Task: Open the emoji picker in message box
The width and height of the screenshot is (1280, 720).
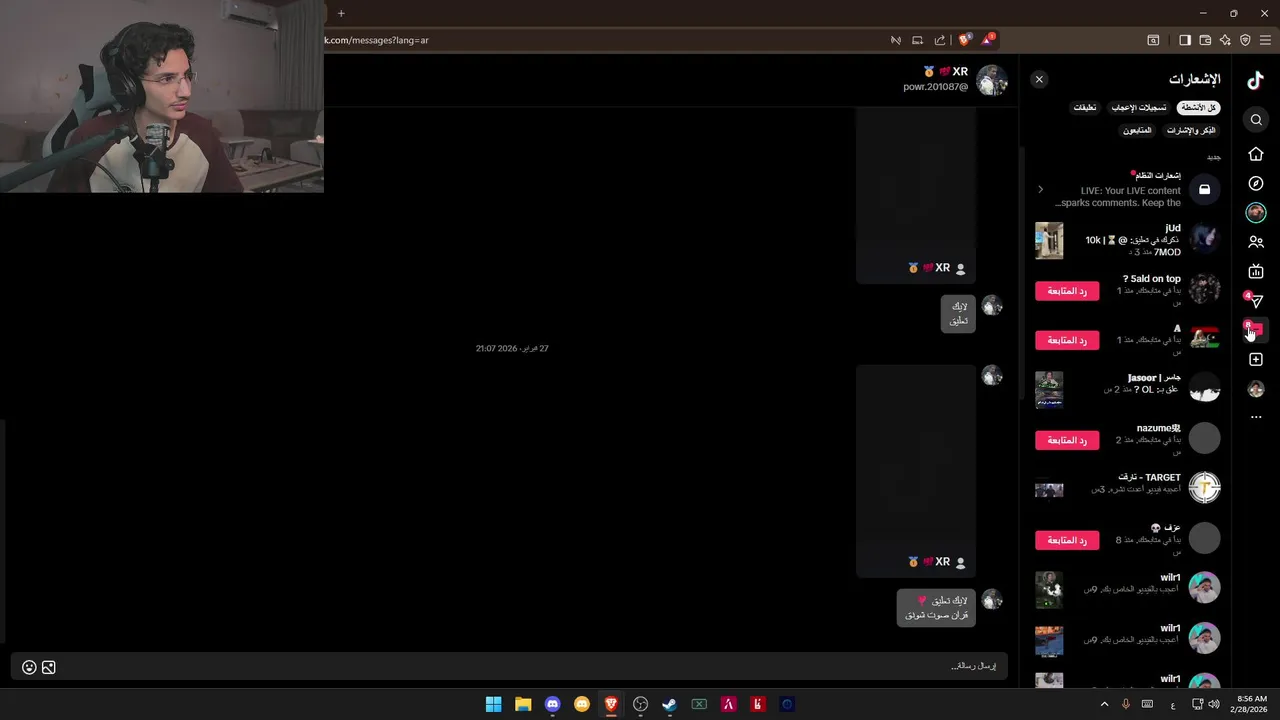Action: pos(29,667)
